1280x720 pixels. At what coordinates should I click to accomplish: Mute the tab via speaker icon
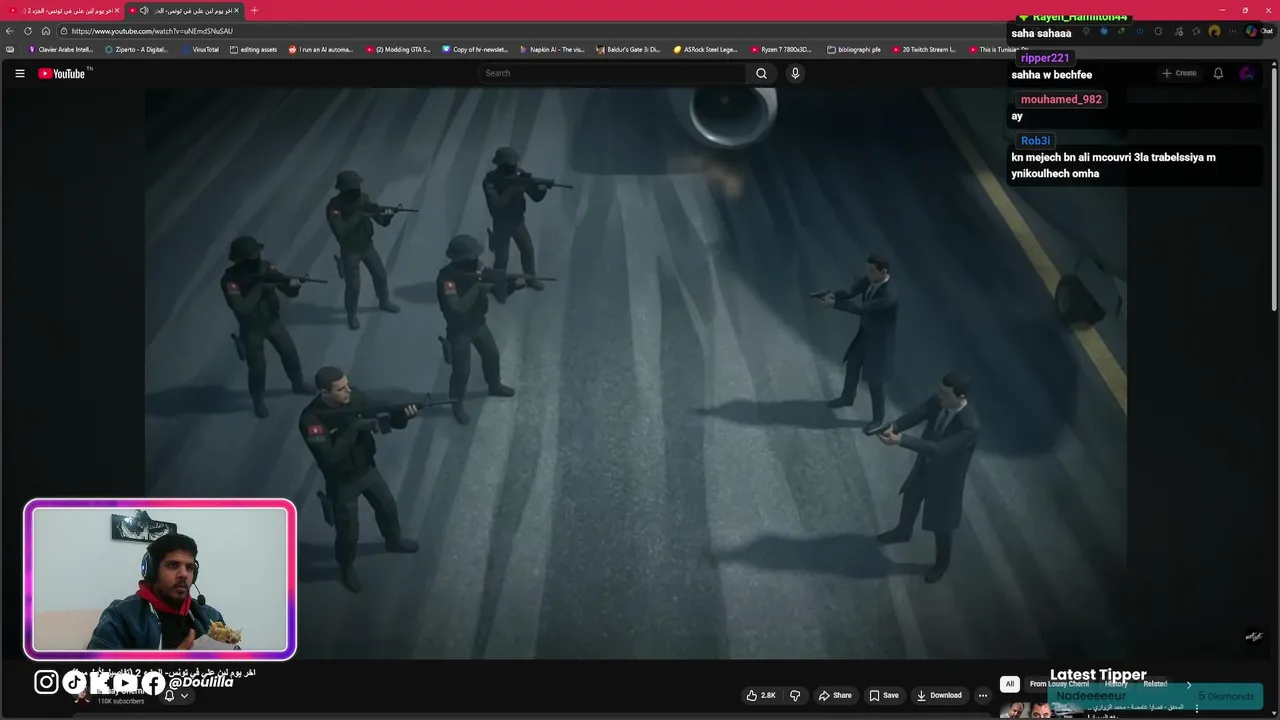(x=144, y=11)
